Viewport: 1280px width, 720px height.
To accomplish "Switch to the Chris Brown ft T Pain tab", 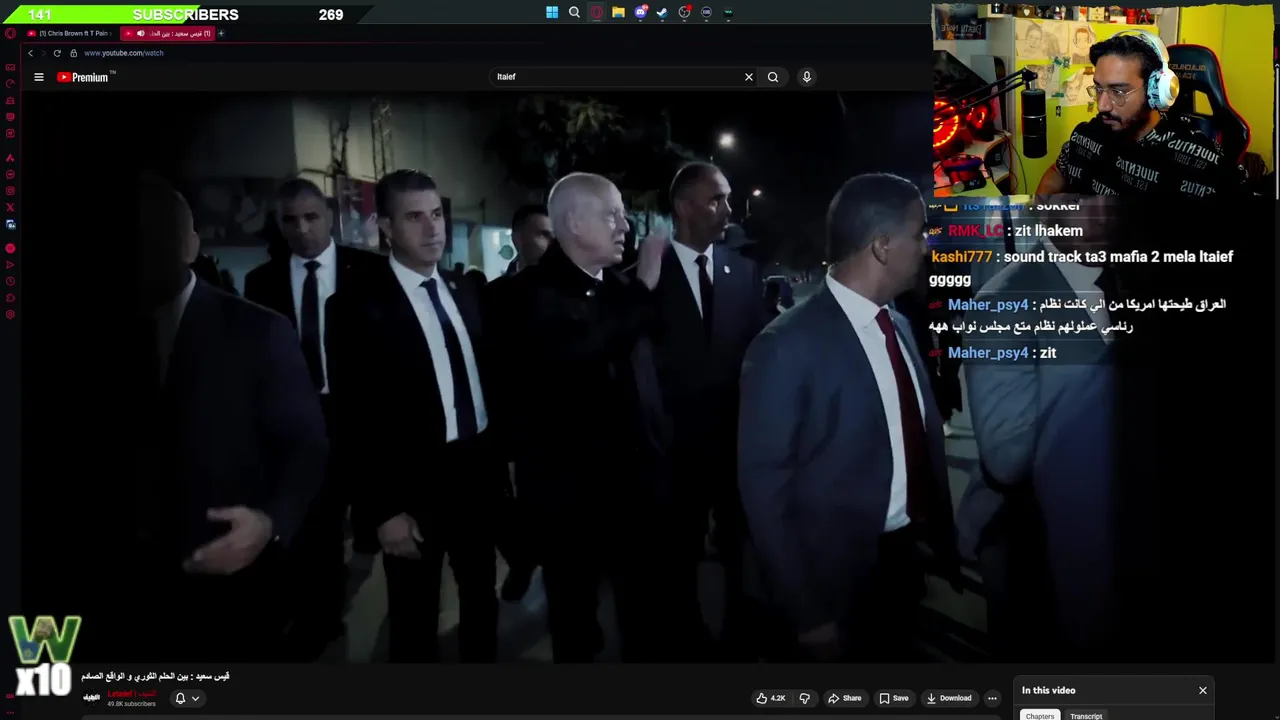I will click(68, 33).
